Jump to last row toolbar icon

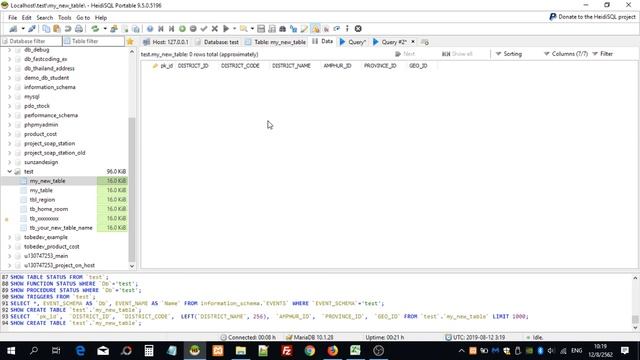(171, 29)
